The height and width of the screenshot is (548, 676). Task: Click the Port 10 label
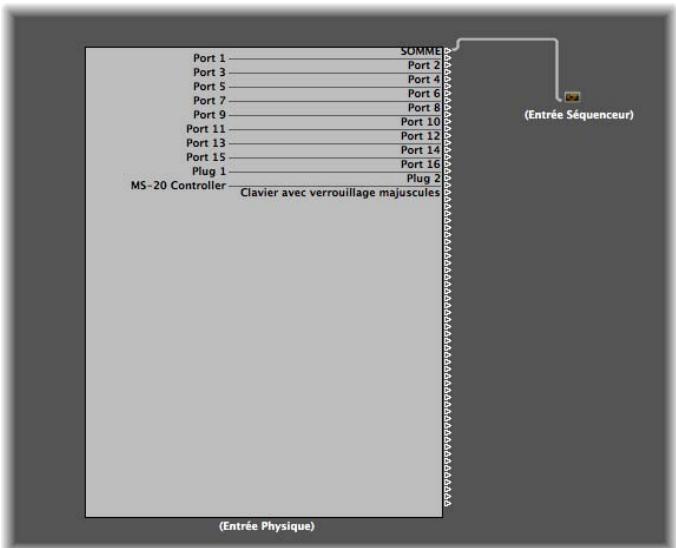(x=420, y=122)
